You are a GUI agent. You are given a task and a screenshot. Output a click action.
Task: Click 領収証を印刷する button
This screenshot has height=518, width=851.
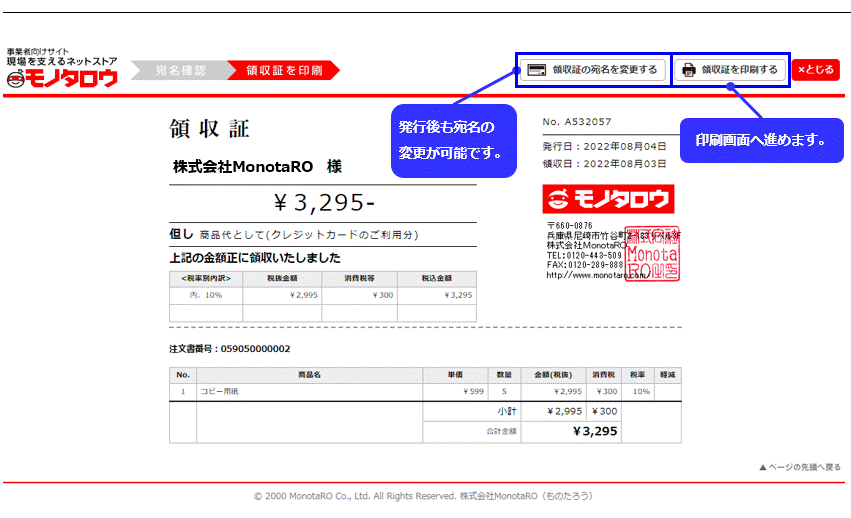pos(730,70)
